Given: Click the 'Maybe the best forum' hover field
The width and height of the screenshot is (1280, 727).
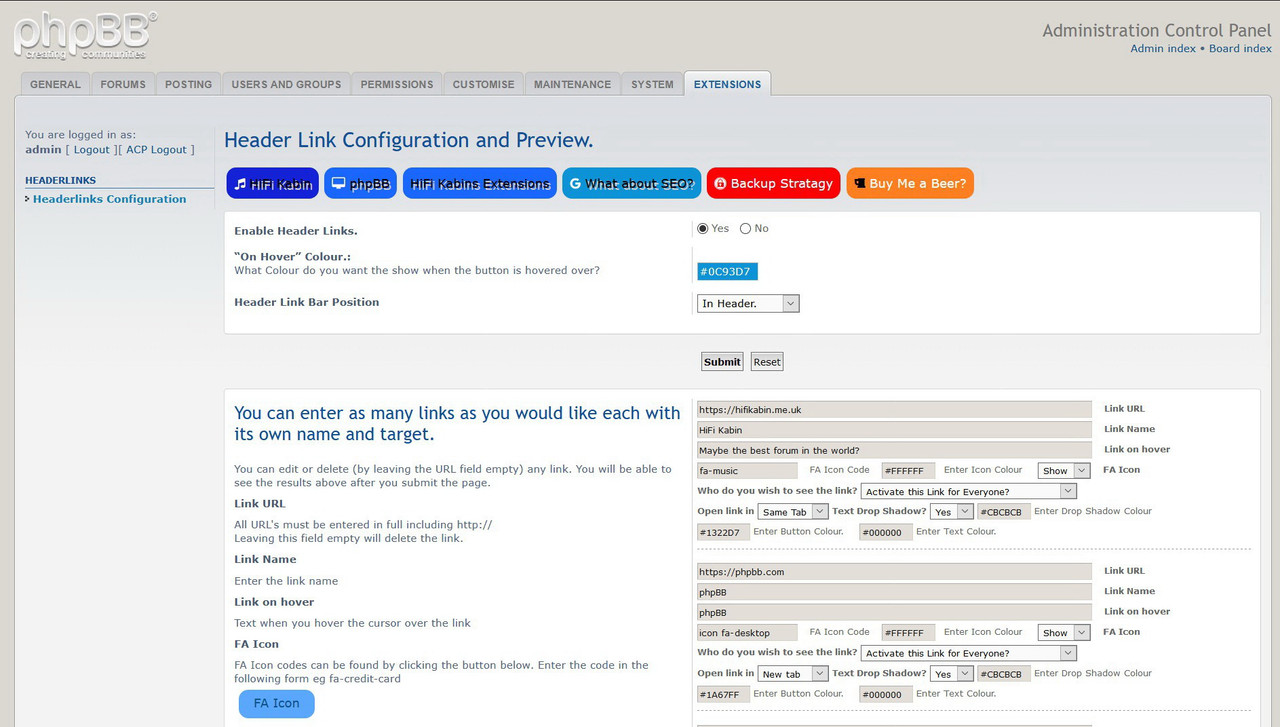Looking at the screenshot, I should click(x=894, y=450).
